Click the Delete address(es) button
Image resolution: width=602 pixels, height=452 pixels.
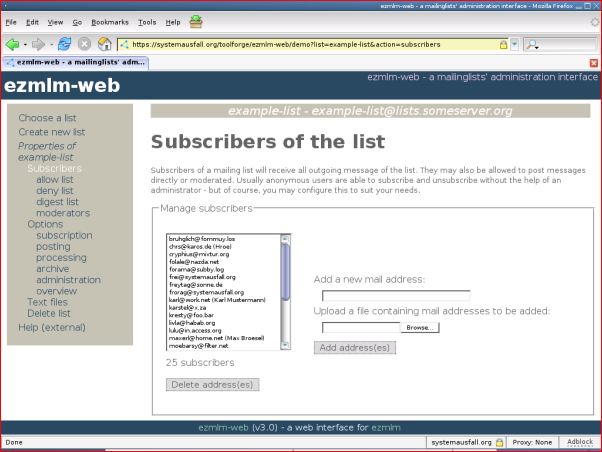(x=212, y=385)
